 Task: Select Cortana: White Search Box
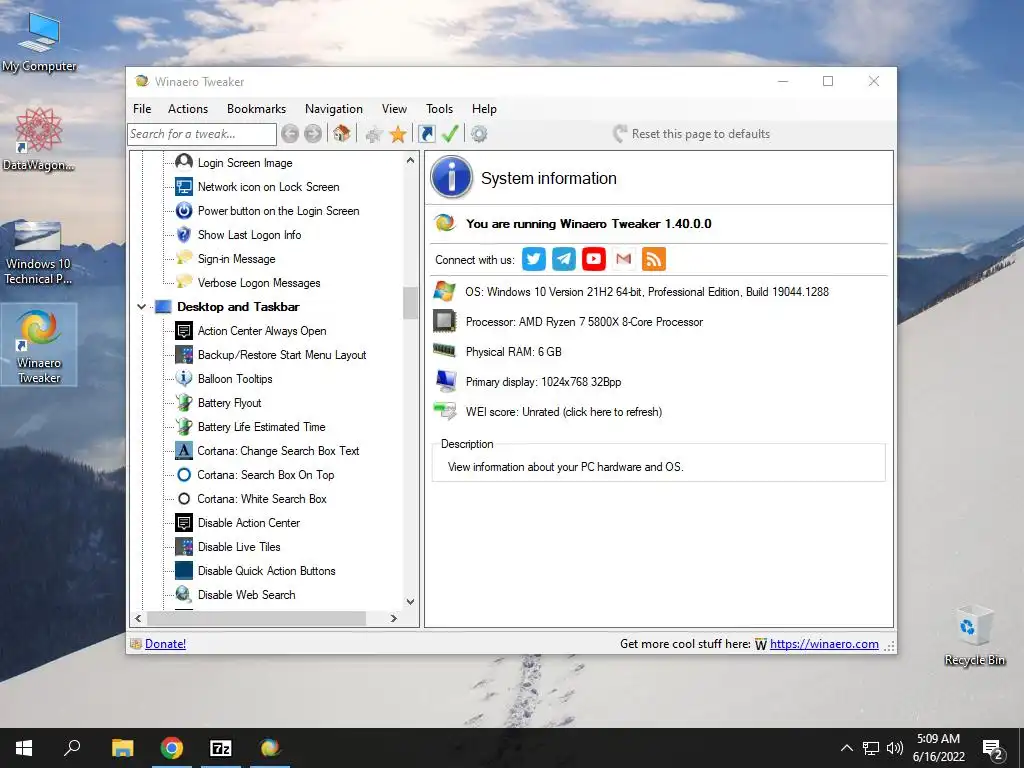tap(262, 499)
